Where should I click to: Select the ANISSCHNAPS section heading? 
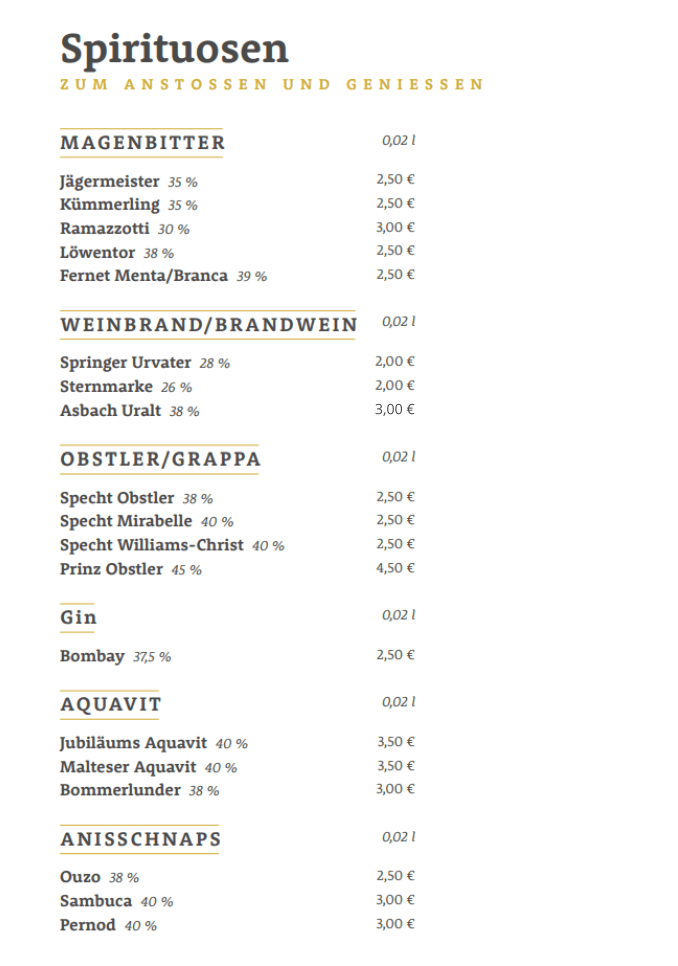[140, 840]
